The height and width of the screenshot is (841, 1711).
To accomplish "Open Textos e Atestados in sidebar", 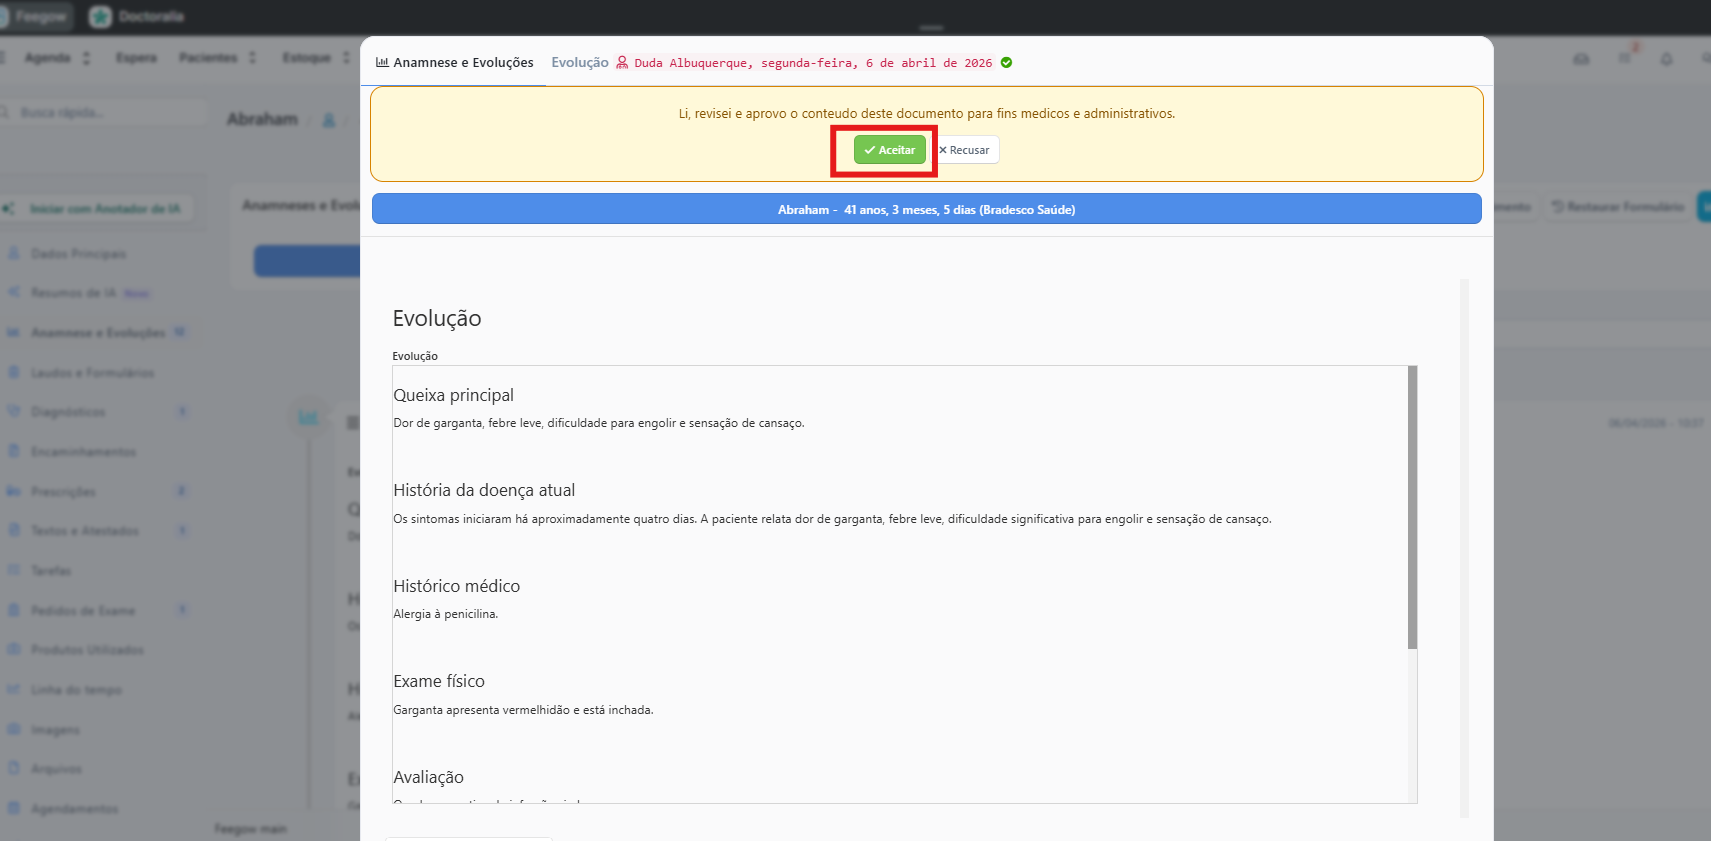I will pos(84,531).
